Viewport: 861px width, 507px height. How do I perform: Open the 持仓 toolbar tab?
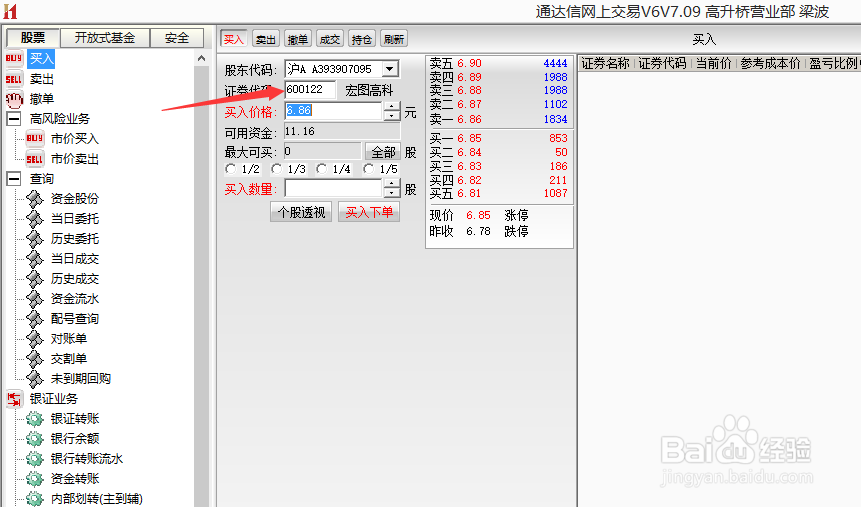click(361, 39)
